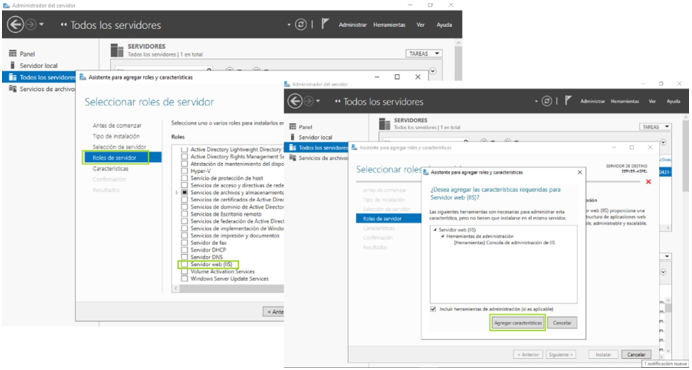Click Cancelar at bottom of right wizard

pyautogui.click(x=636, y=355)
